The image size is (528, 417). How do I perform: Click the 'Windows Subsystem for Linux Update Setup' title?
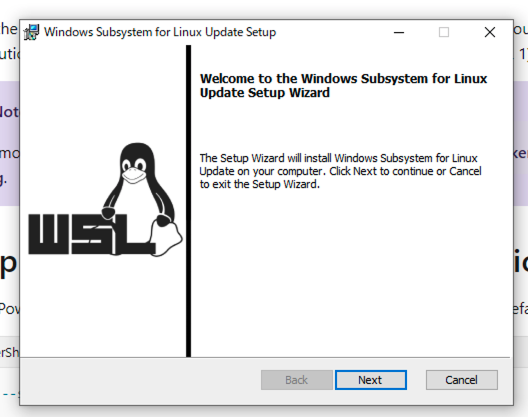pyautogui.click(x=160, y=32)
